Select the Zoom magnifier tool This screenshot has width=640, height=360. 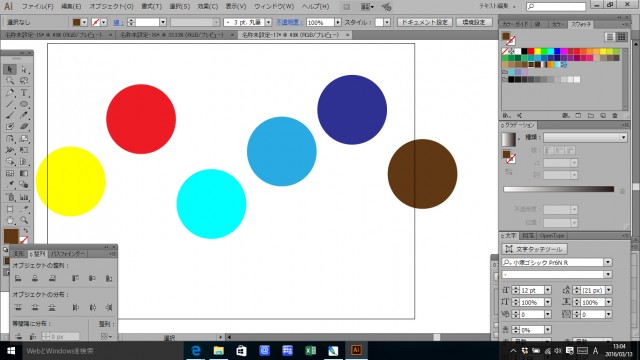(24, 220)
